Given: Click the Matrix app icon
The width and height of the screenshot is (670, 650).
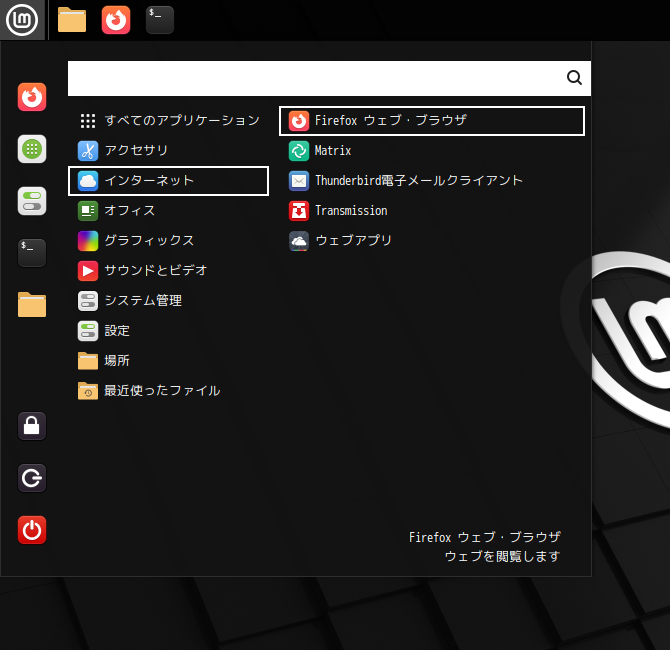Looking at the screenshot, I should [x=299, y=151].
